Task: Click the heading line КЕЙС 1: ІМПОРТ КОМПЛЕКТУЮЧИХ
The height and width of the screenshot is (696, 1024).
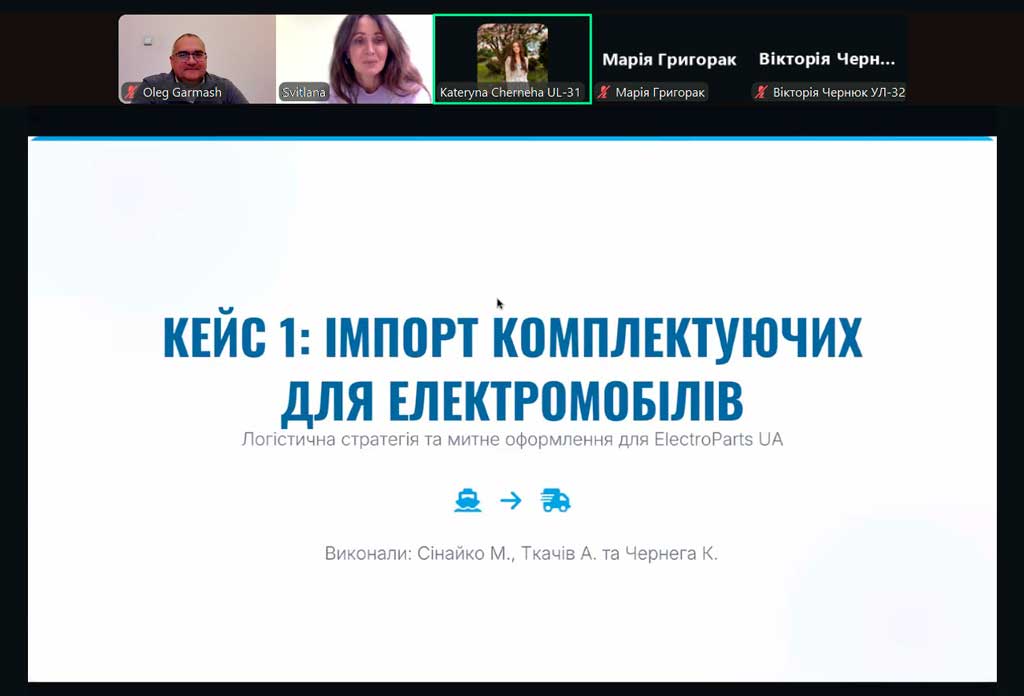Action: pyautogui.click(x=512, y=340)
